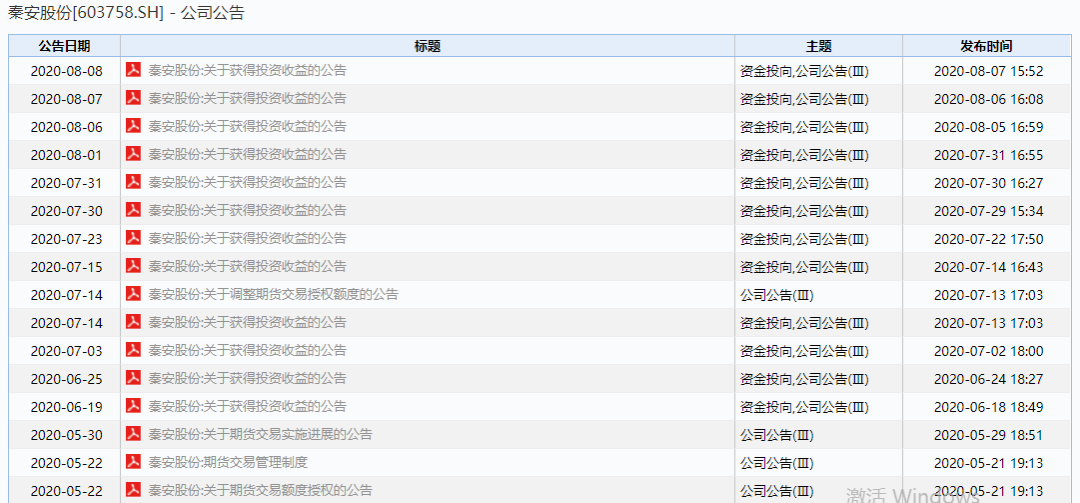The width and height of the screenshot is (1080, 503).
Task: Open 秦安股份:期货交易管理制度 title link
Action: pos(228,463)
